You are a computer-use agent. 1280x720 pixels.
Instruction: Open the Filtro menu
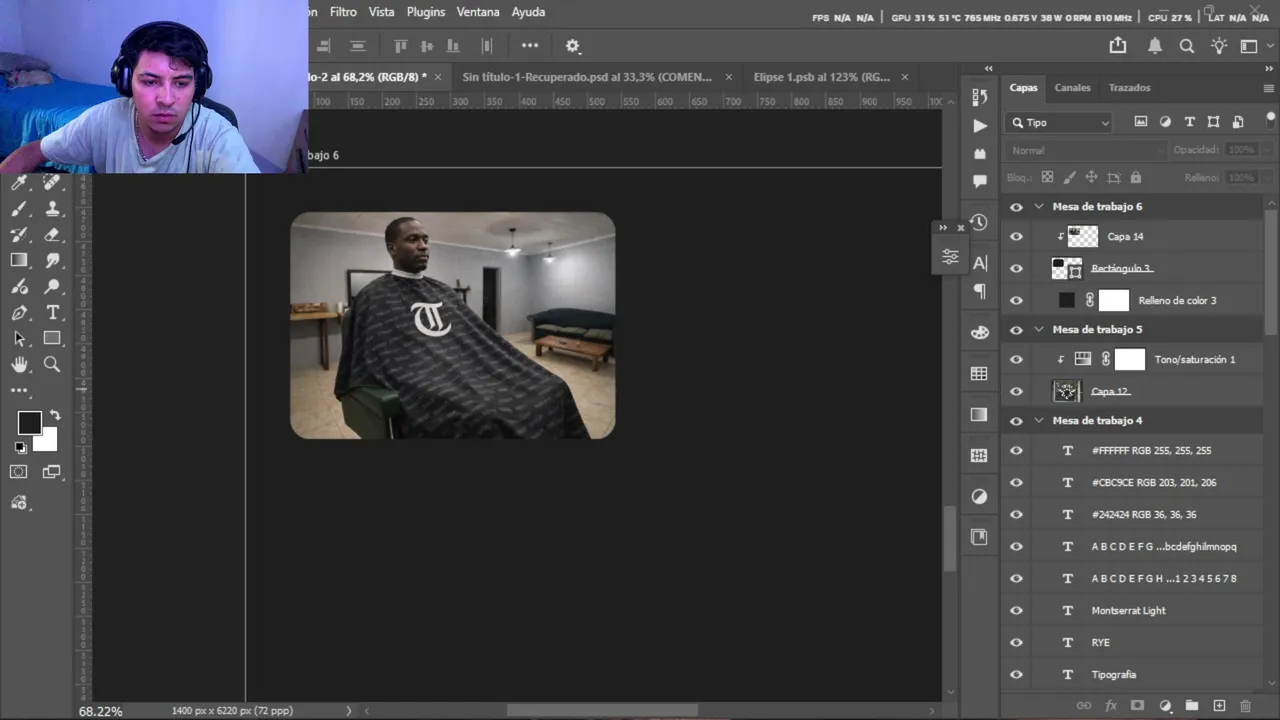[343, 12]
